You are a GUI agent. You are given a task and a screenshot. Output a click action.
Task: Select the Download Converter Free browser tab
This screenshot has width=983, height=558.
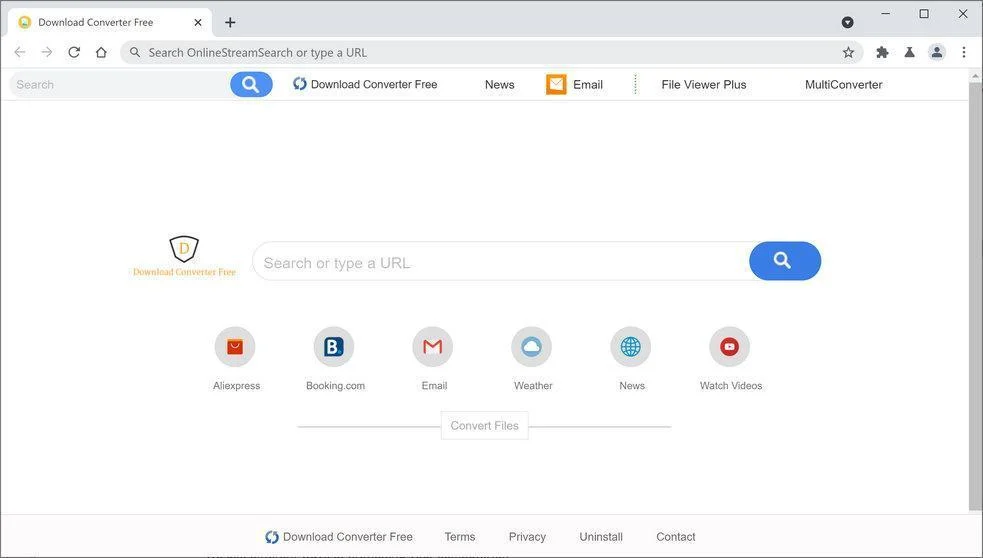click(x=111, y=23)
